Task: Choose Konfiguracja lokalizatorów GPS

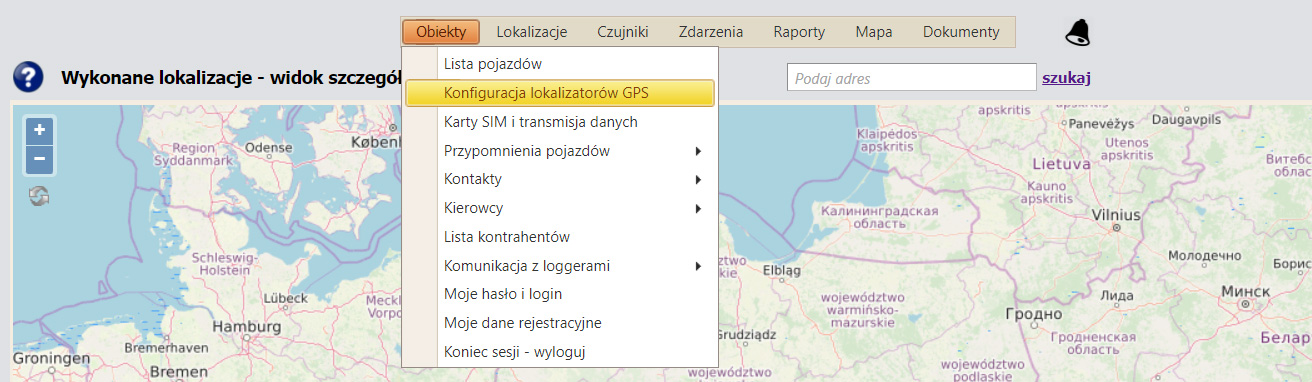Action: pos(560,93)
